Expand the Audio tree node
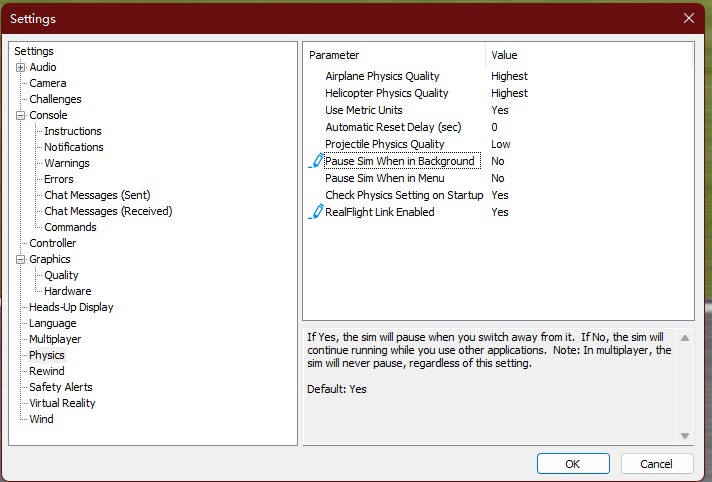The width and height of the screenshot is (712, 482). click(20, 67)
